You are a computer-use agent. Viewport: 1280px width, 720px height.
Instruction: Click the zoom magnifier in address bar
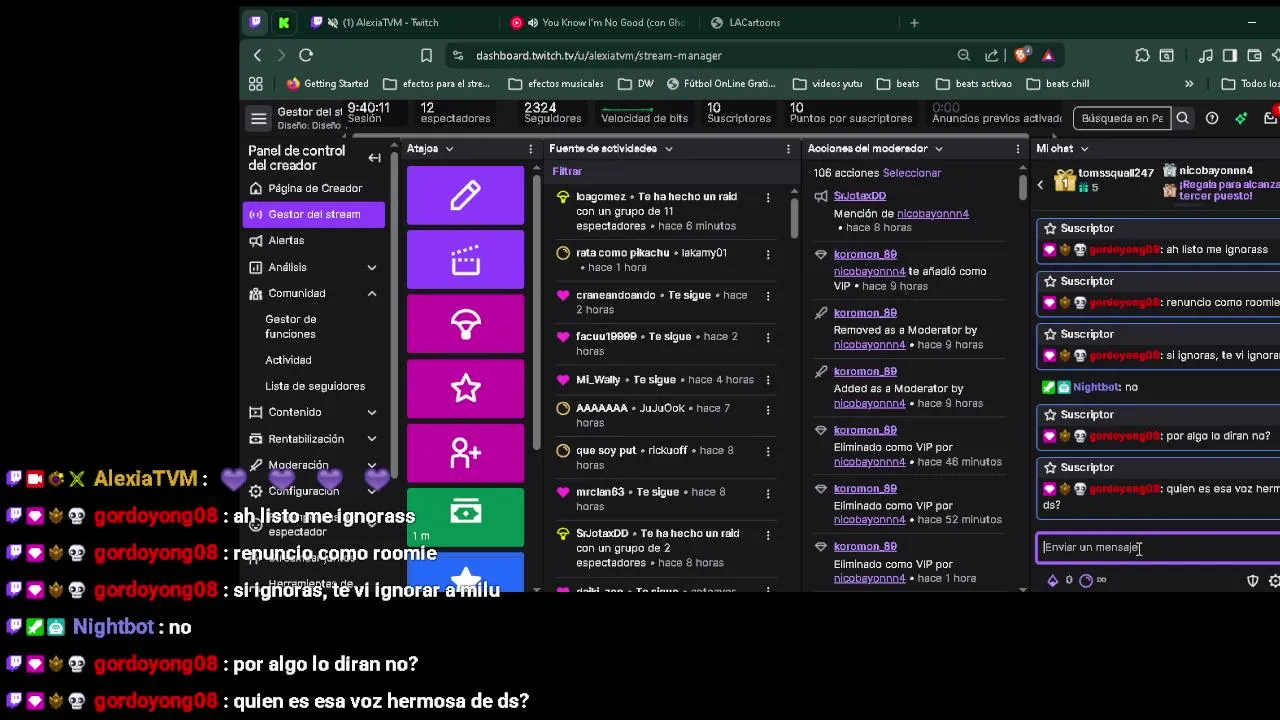point(964,55)
